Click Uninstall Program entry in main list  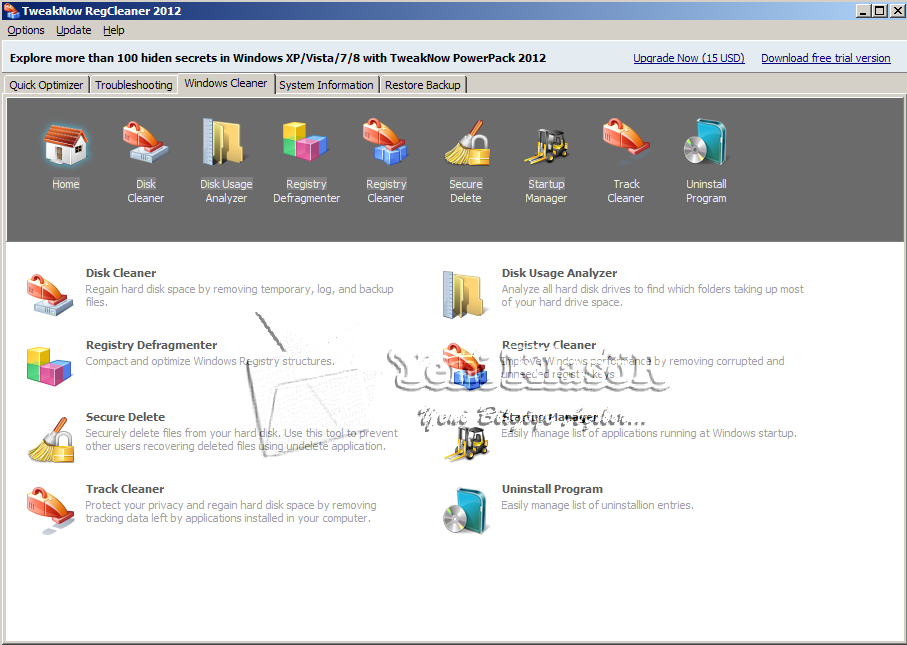point(552,489)
